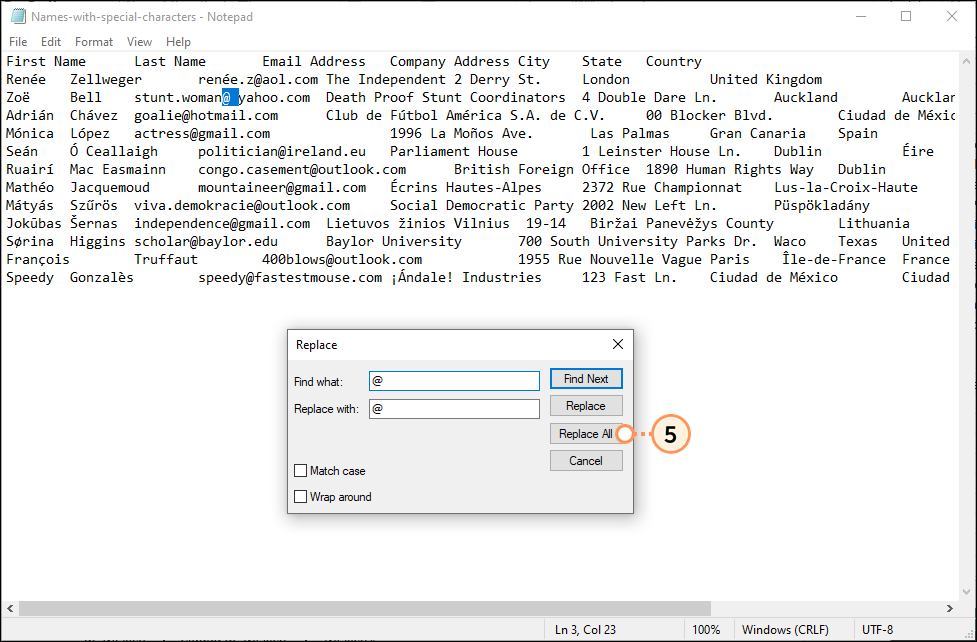Click the text Truffaut
This screenshot has width=977, height=642.
pos(166,259)
